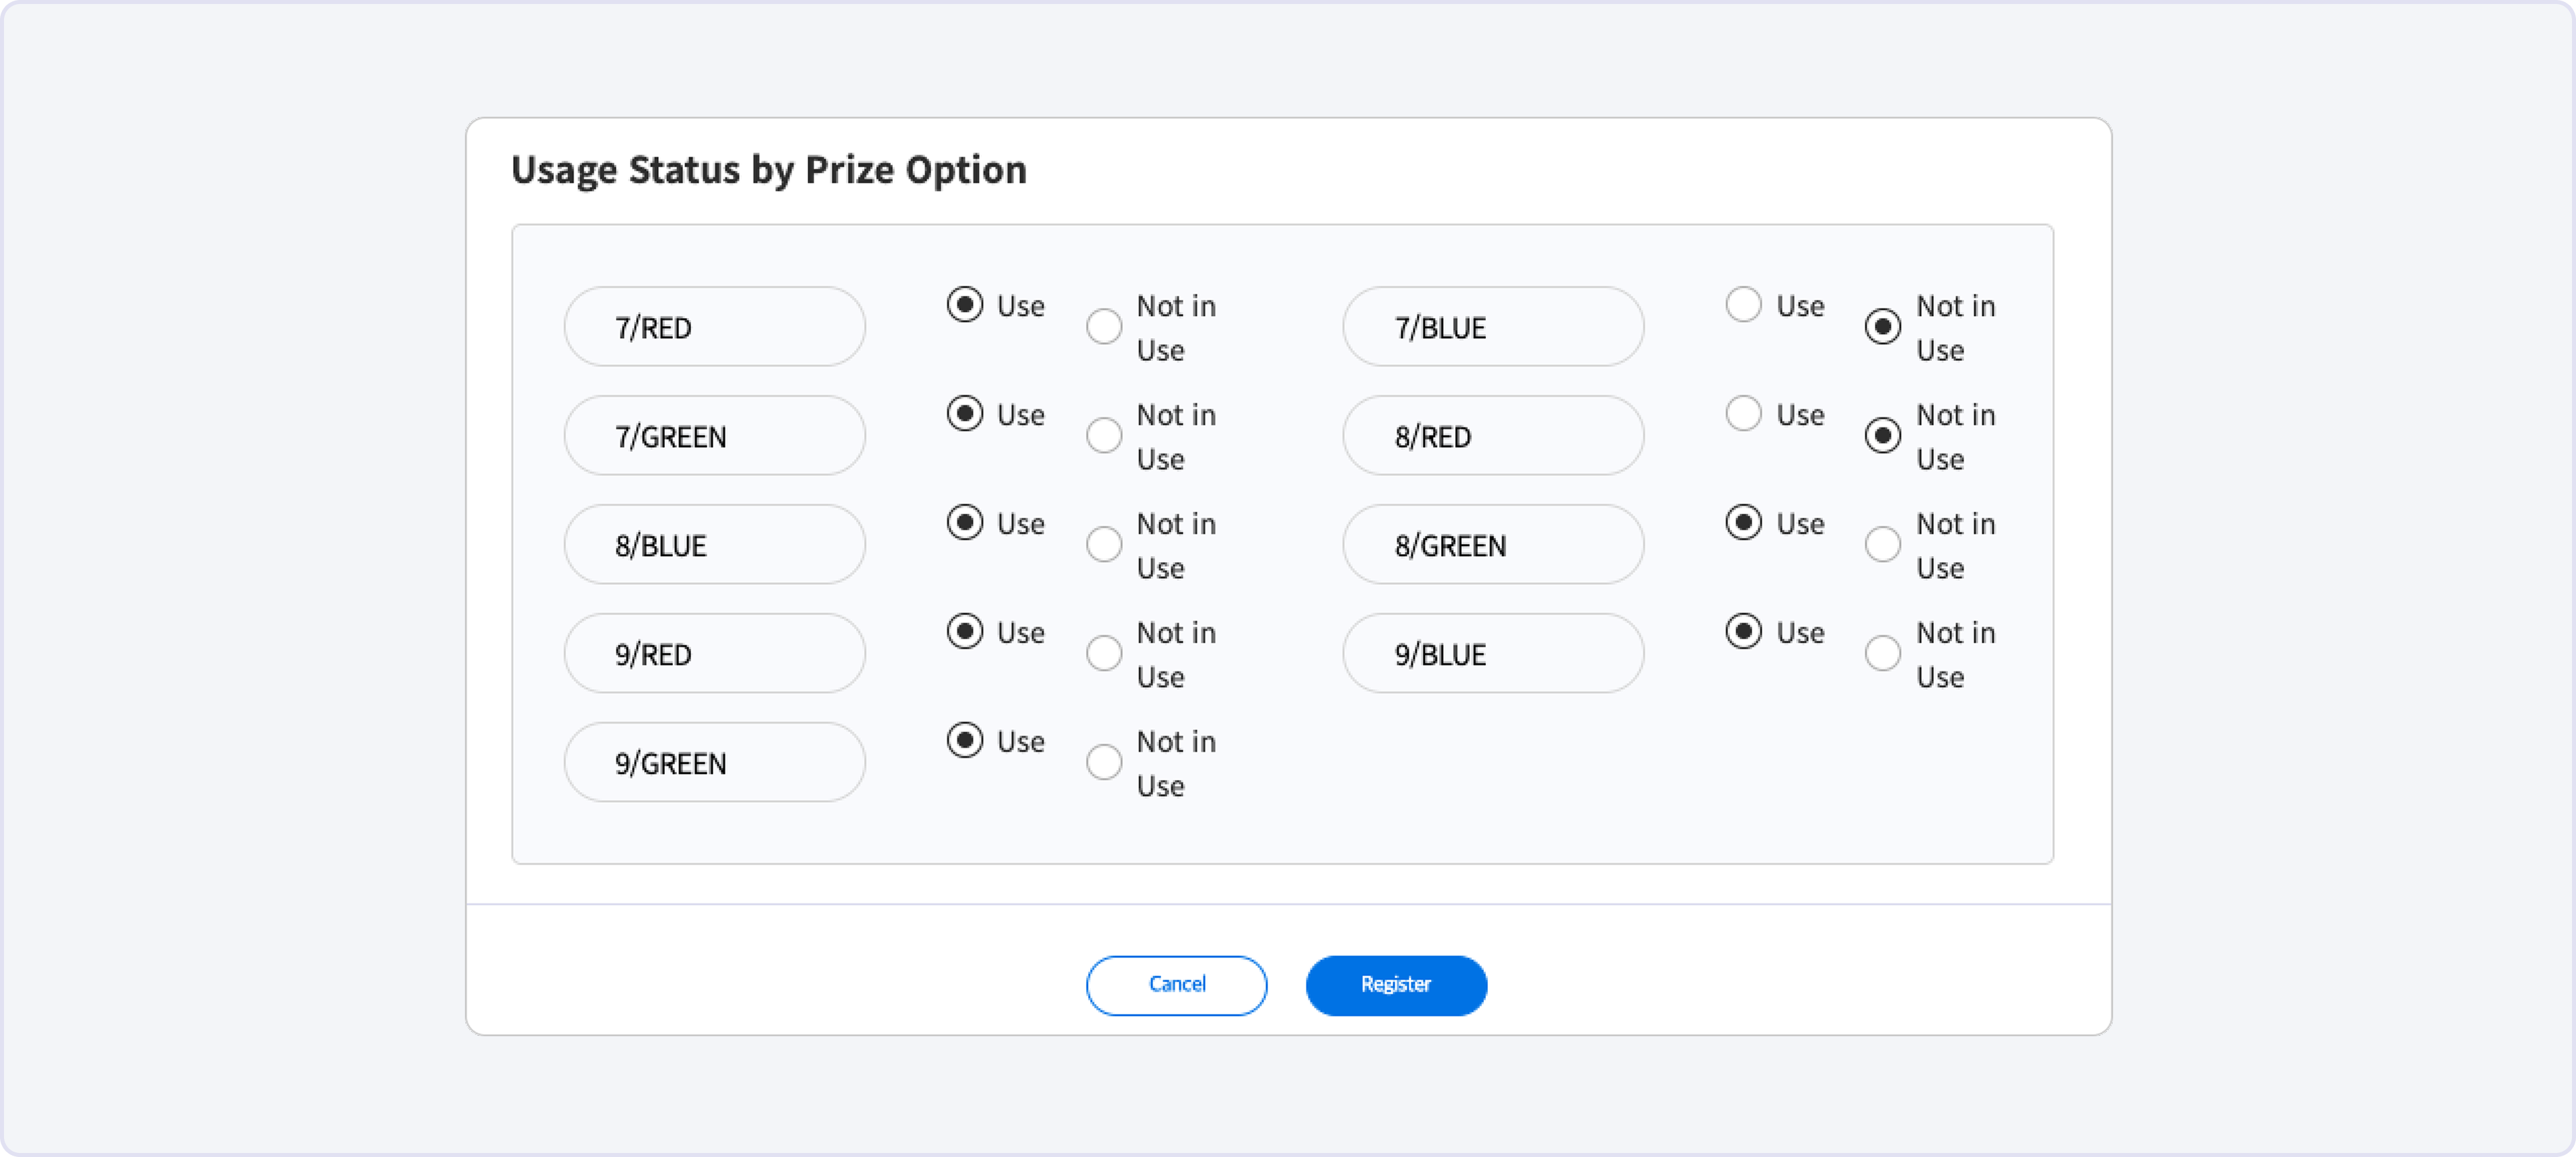
Task: Click Not in Use radio for 7/BLUE
Action: point(1882,327)
